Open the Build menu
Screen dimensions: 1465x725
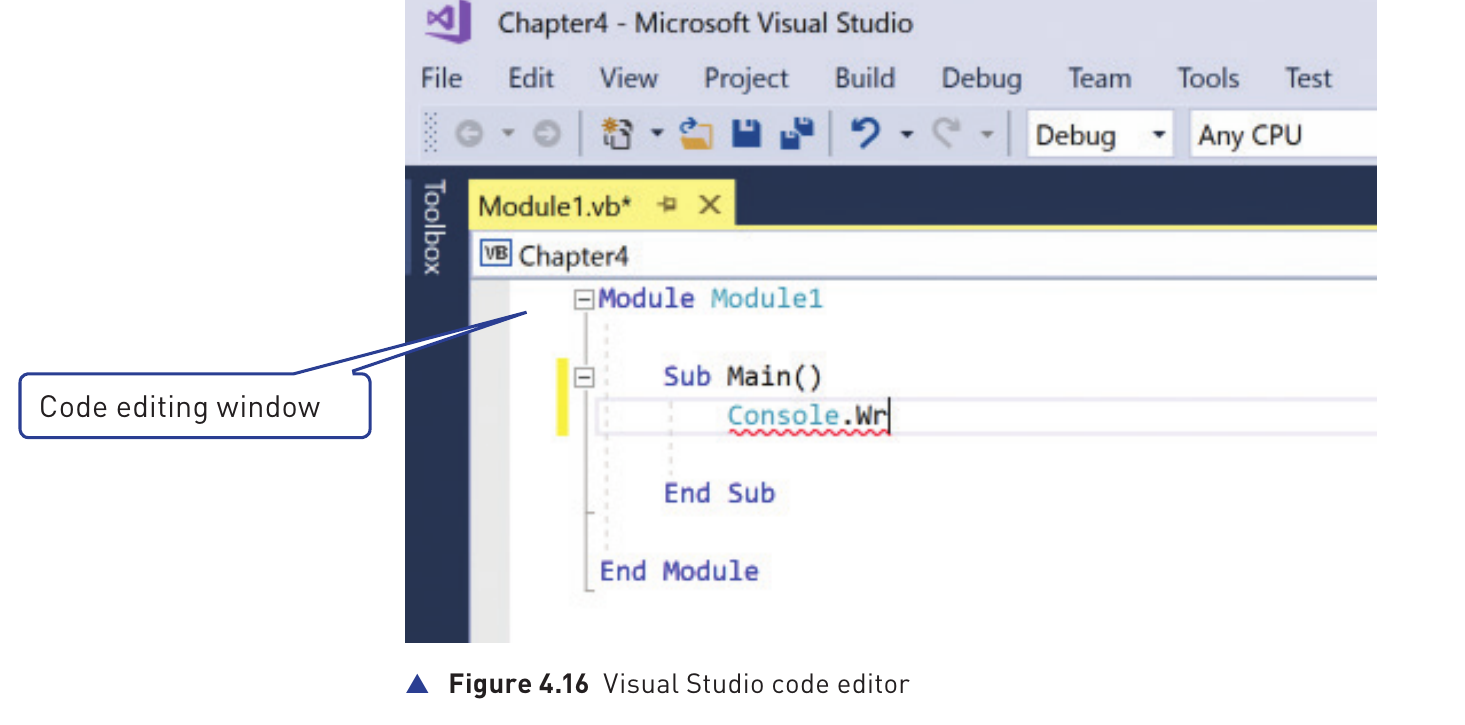coord(865,78)
